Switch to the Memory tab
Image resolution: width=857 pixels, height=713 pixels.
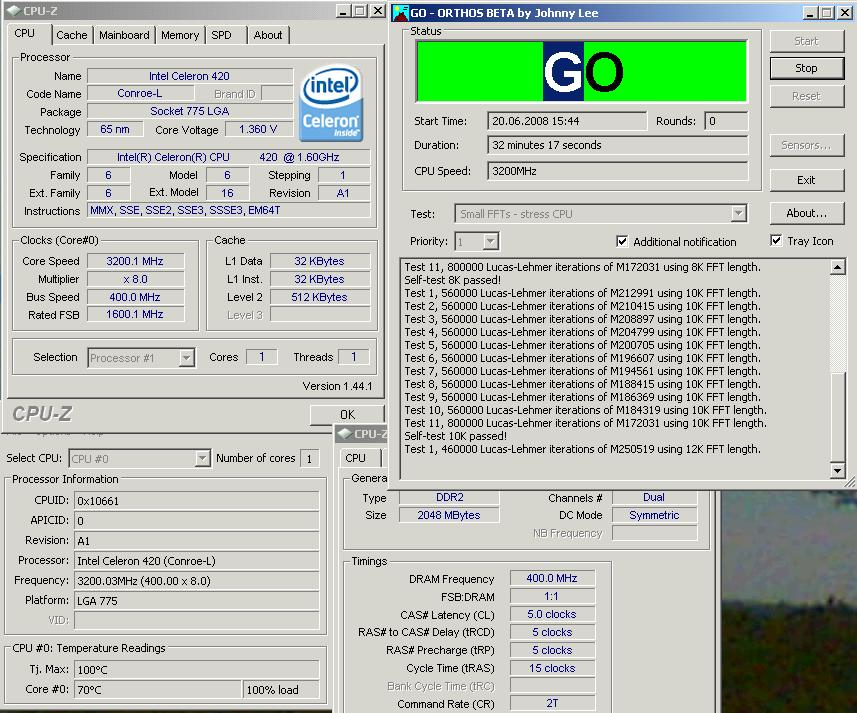coord(180,35)
